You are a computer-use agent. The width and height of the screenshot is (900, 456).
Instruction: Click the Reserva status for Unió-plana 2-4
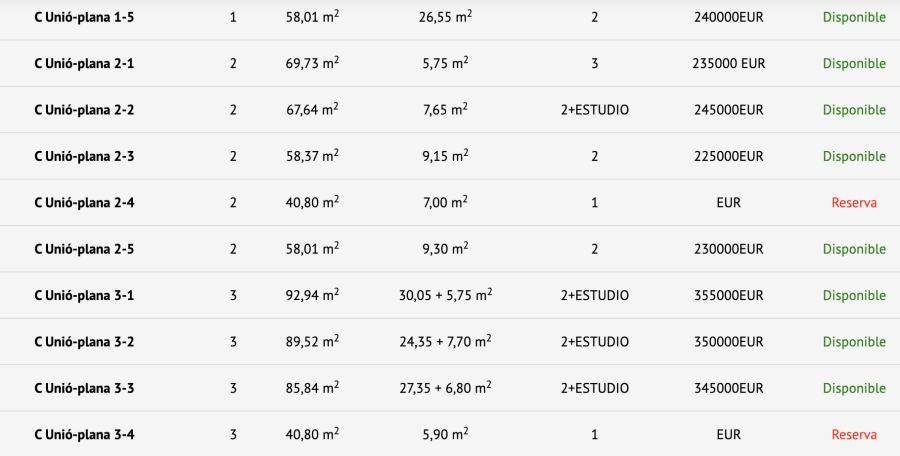tap(854, 203)
